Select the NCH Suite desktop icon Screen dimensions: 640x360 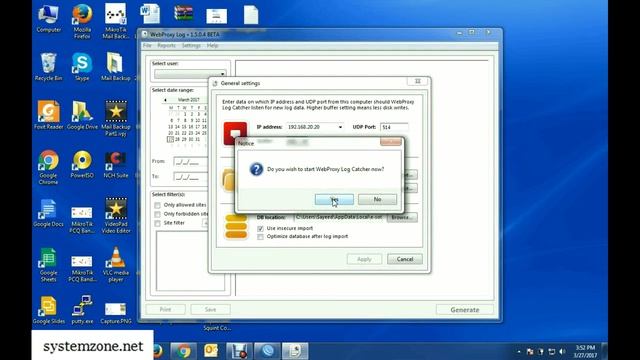[116, 164]
